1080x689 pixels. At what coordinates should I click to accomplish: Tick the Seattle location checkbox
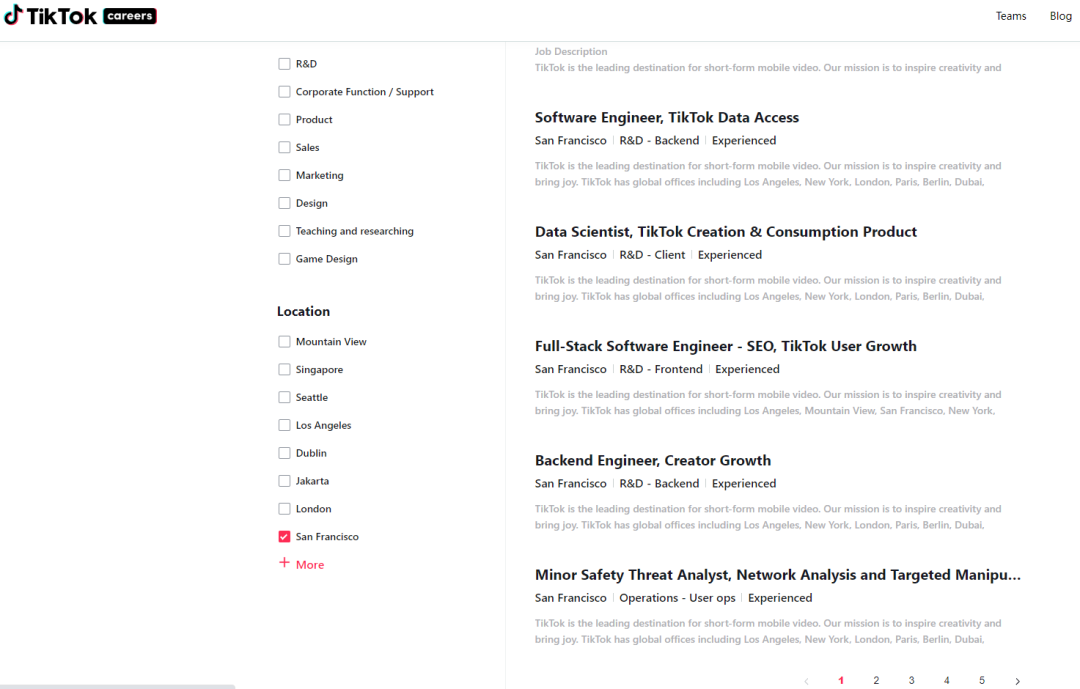(x=284, y=397)
